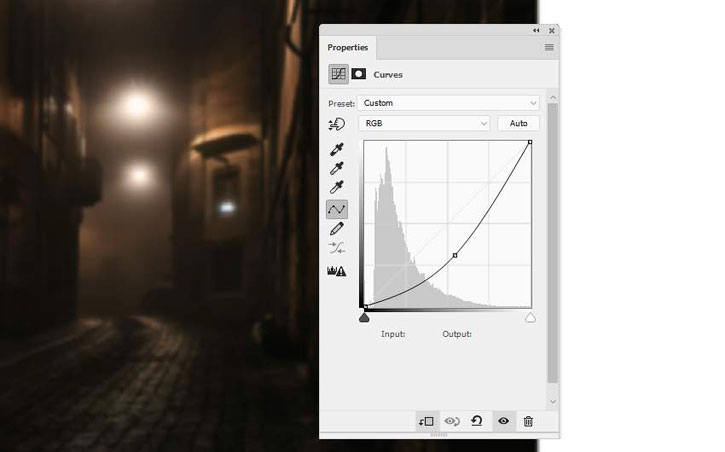Screen dimensions: 725x452
Task: Click the Curves title text
Action: pyautogui.click(x=388, y=74)
